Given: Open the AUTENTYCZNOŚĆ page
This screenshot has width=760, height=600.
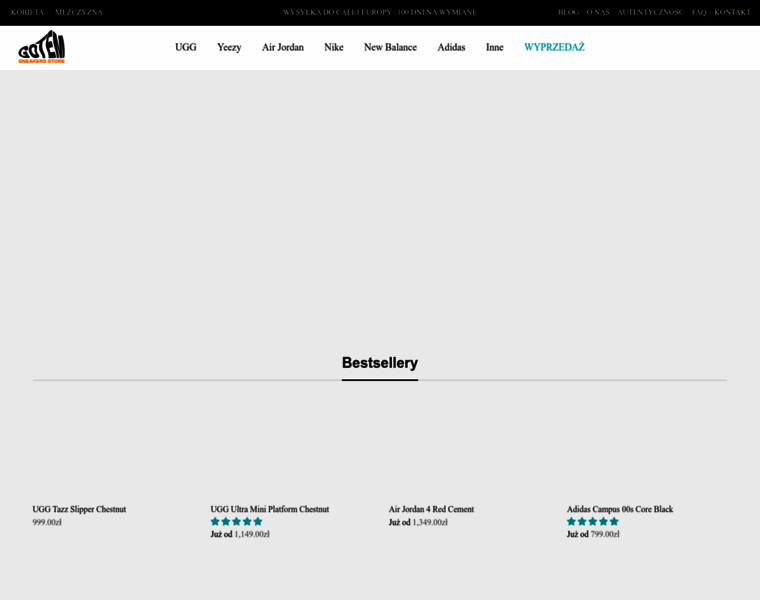Looking at the screenshot, I should click(x=650, y=12).
